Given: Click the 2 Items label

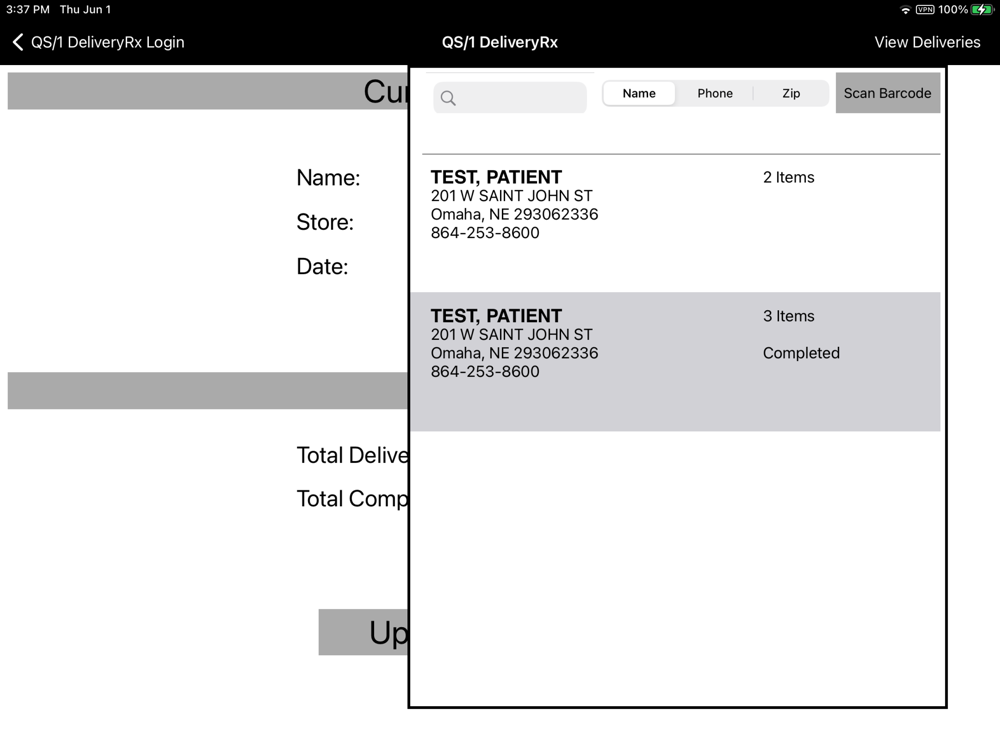Looking at the screenshot, I should (x=788, y=177).
